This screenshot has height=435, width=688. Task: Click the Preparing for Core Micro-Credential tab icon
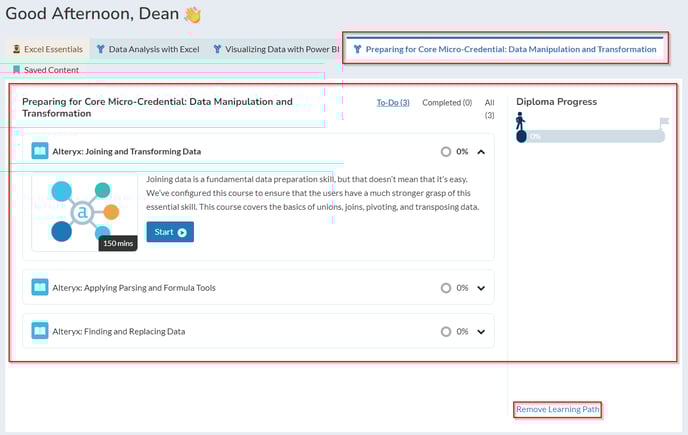(x=358, y=49)
